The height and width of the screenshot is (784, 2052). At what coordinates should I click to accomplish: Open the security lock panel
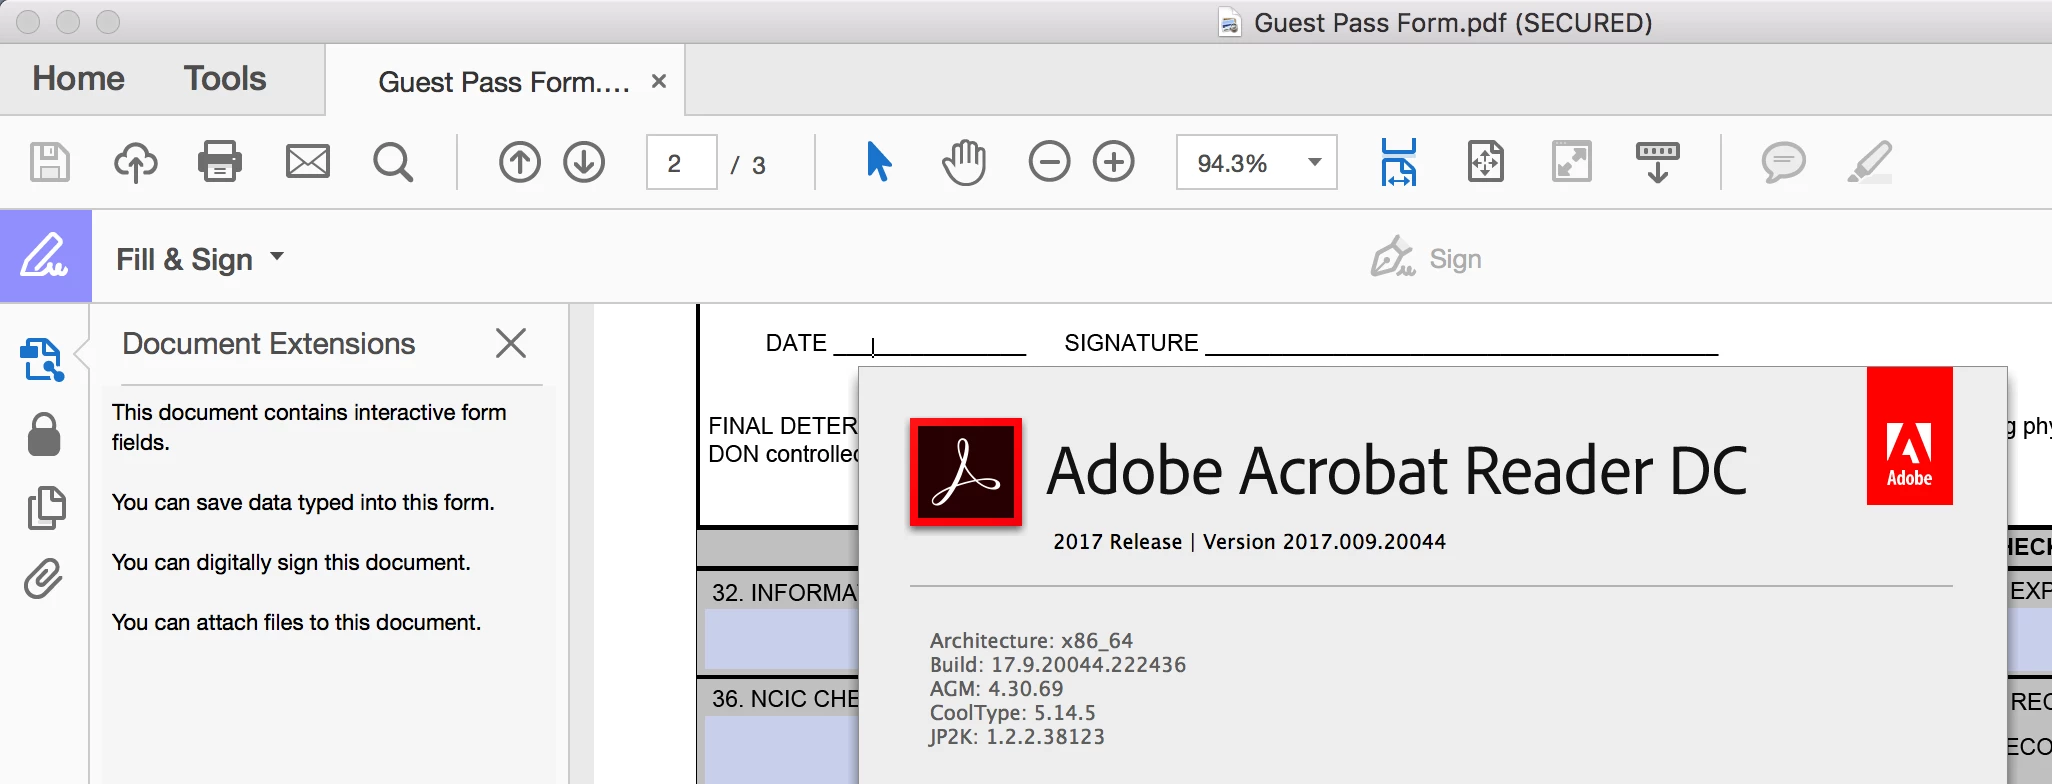point(44,434)
